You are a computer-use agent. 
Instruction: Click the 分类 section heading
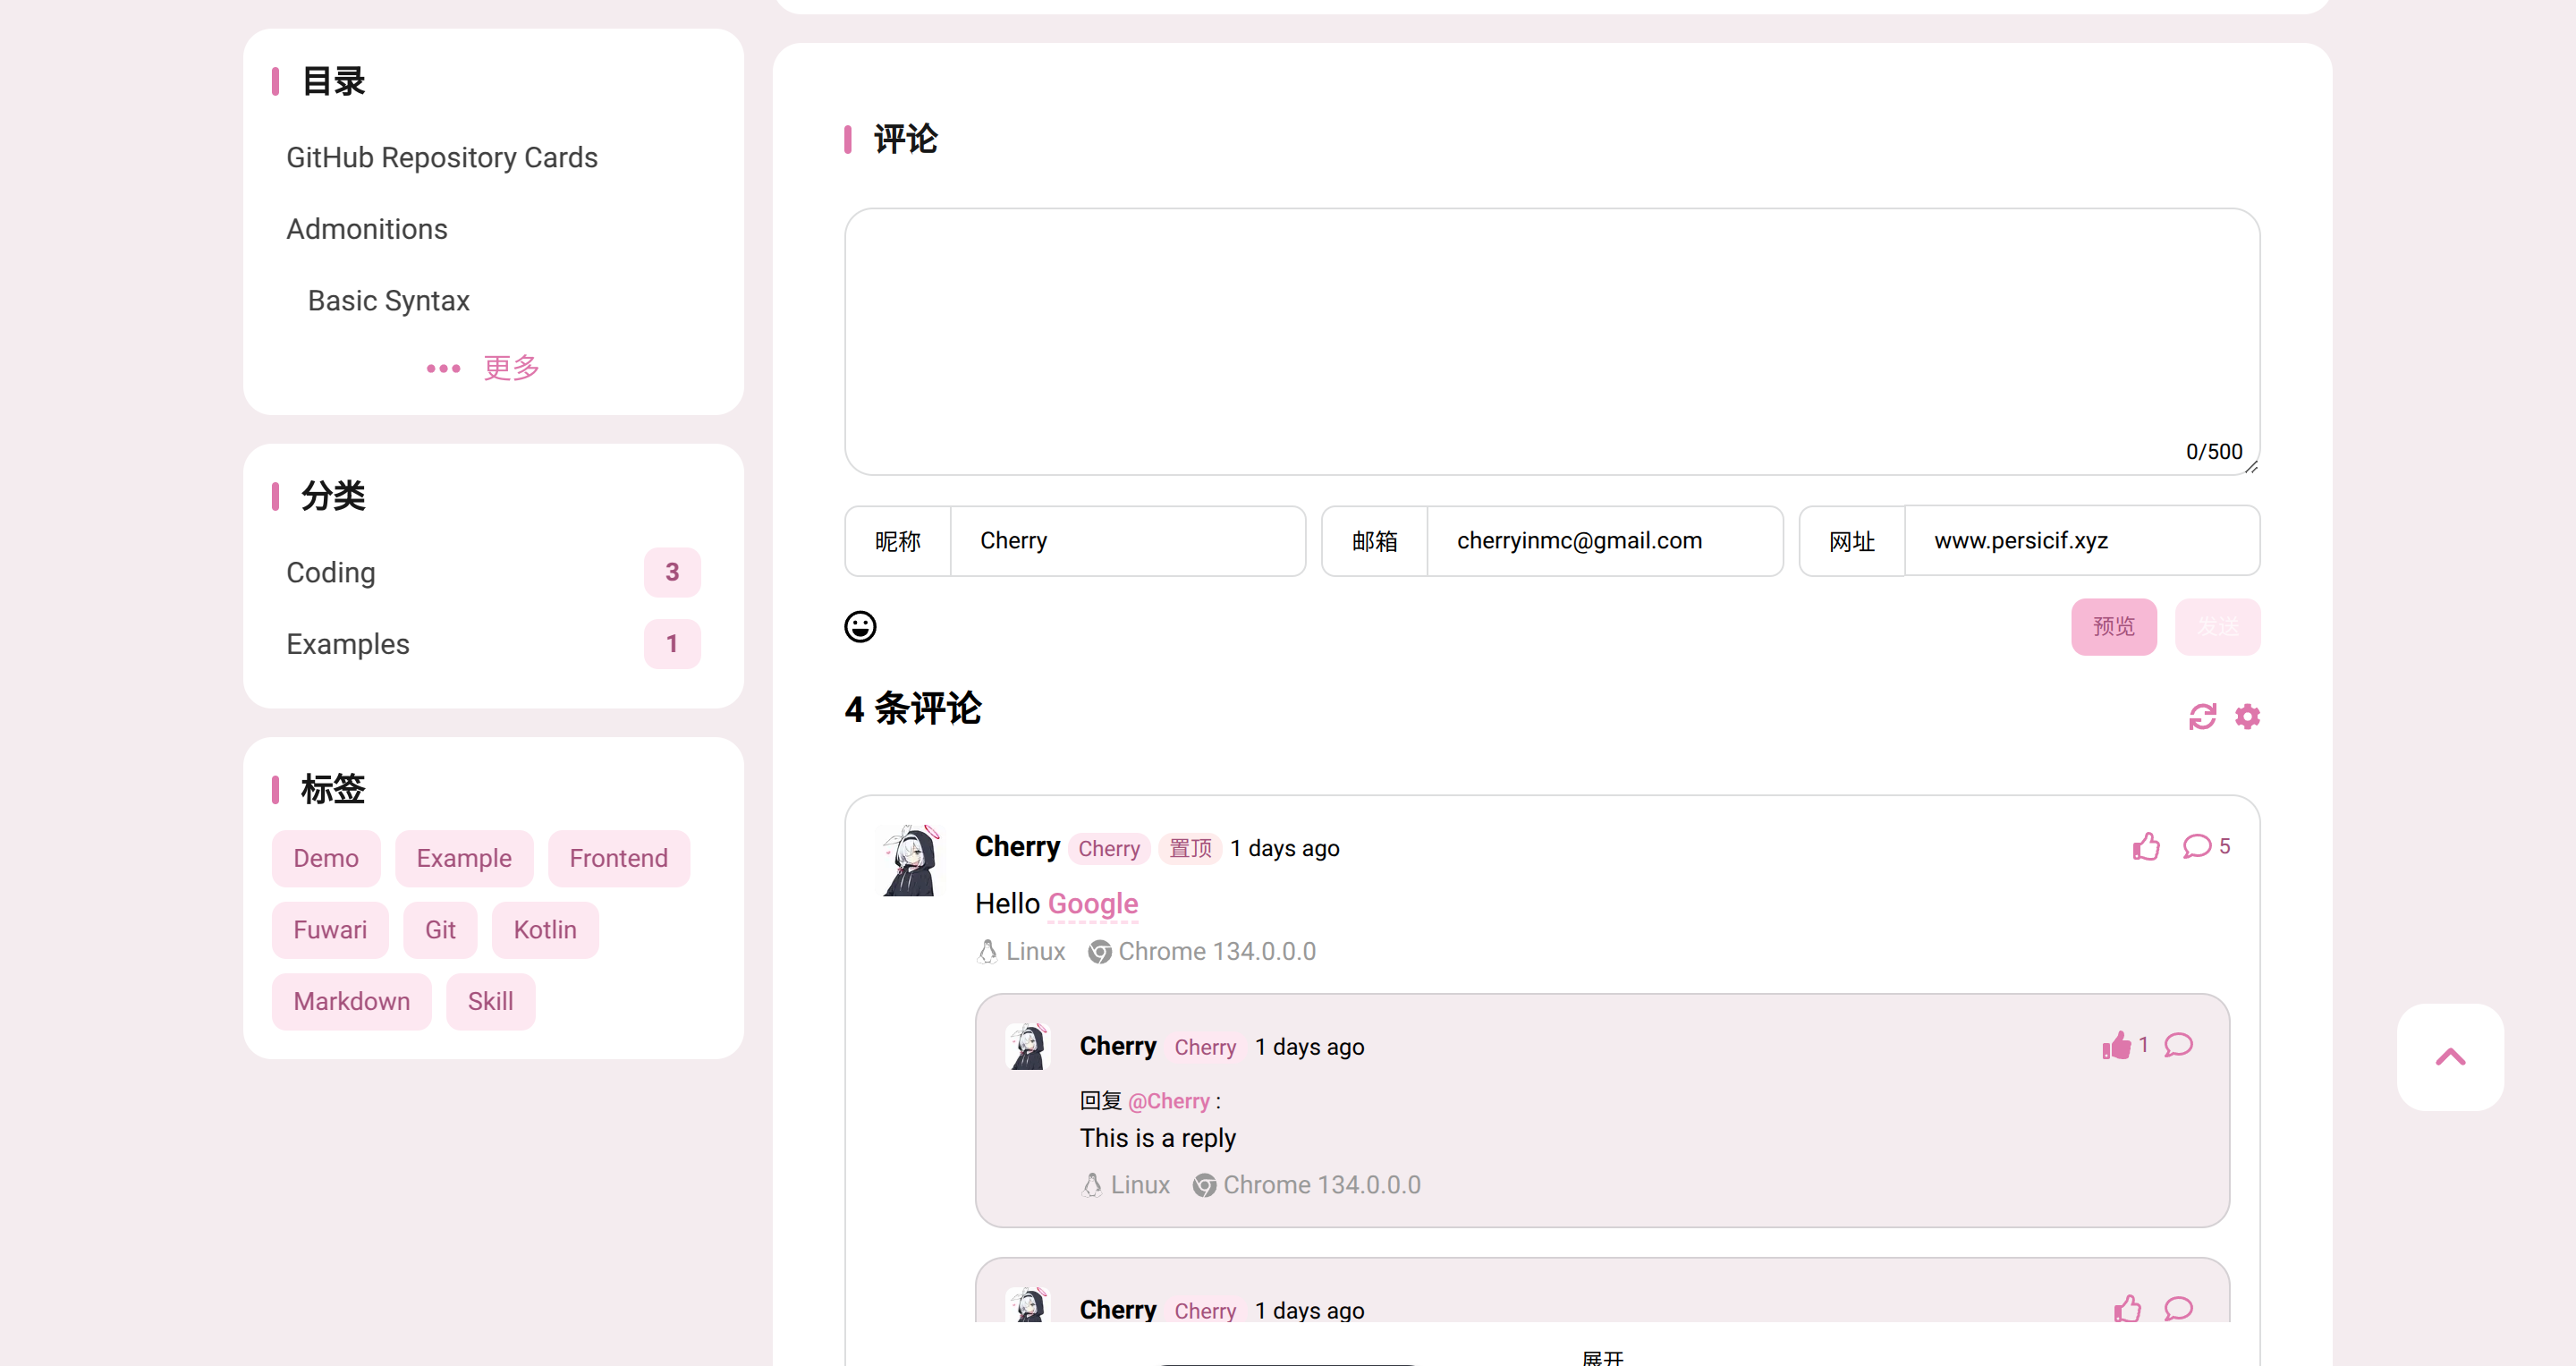click(x=333, y=496)
